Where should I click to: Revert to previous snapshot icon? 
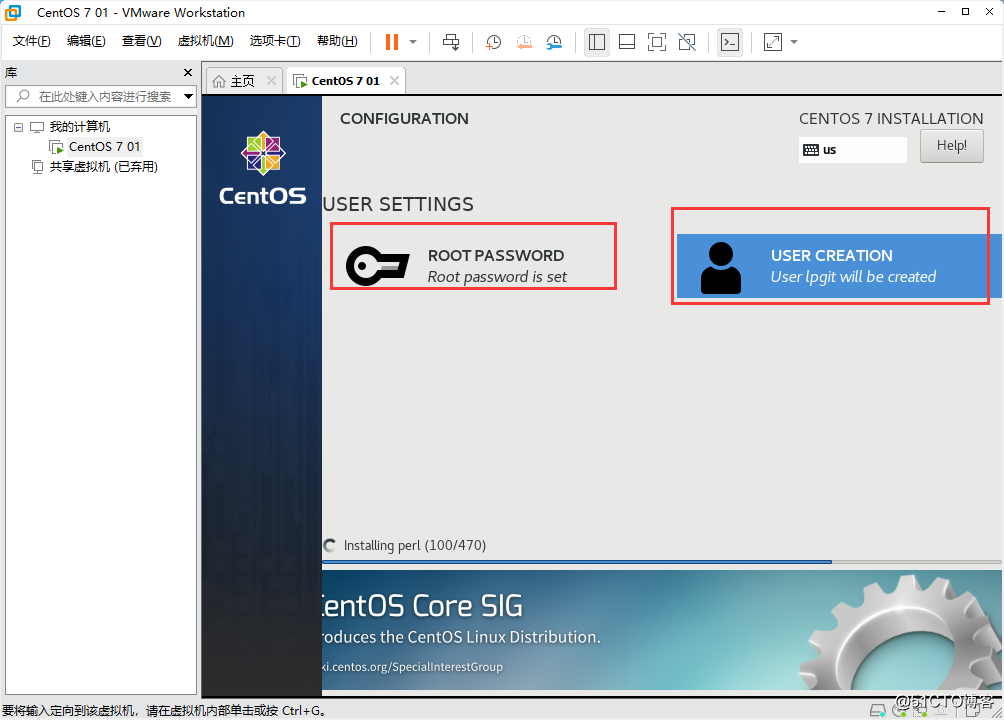pyautogui.click(x=524, y=42)
